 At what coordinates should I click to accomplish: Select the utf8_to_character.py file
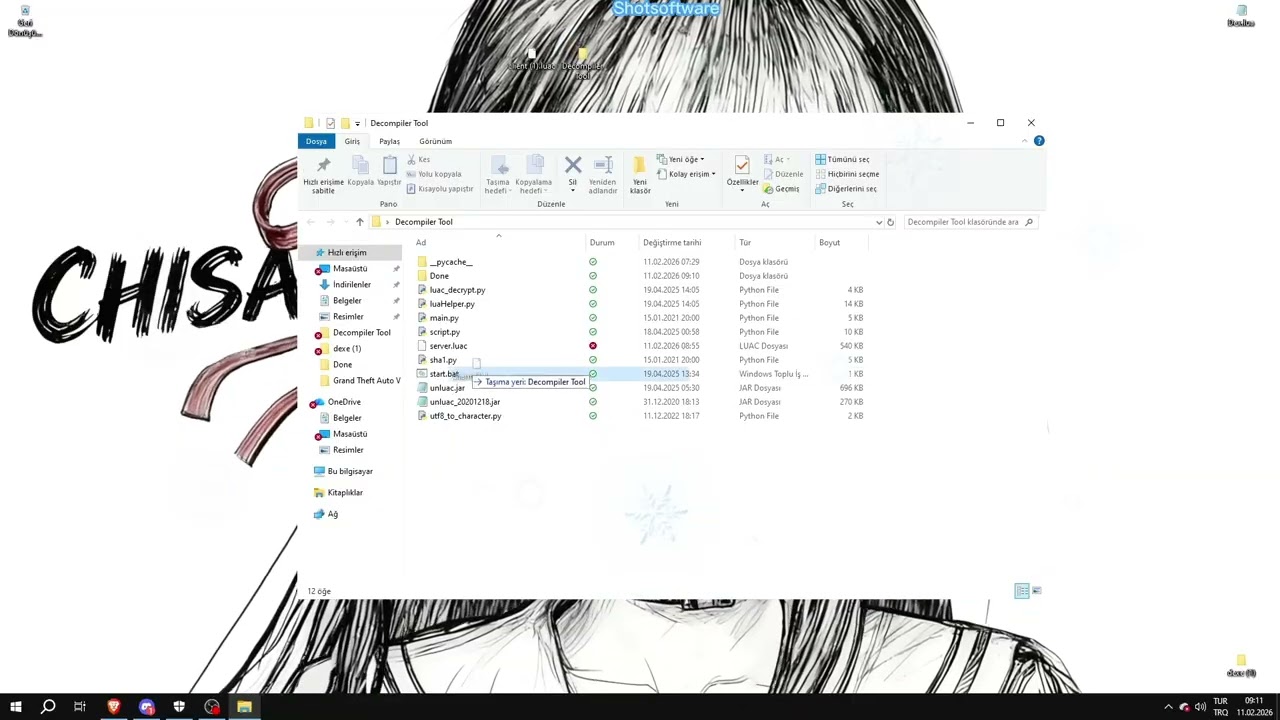coord(465,416)
